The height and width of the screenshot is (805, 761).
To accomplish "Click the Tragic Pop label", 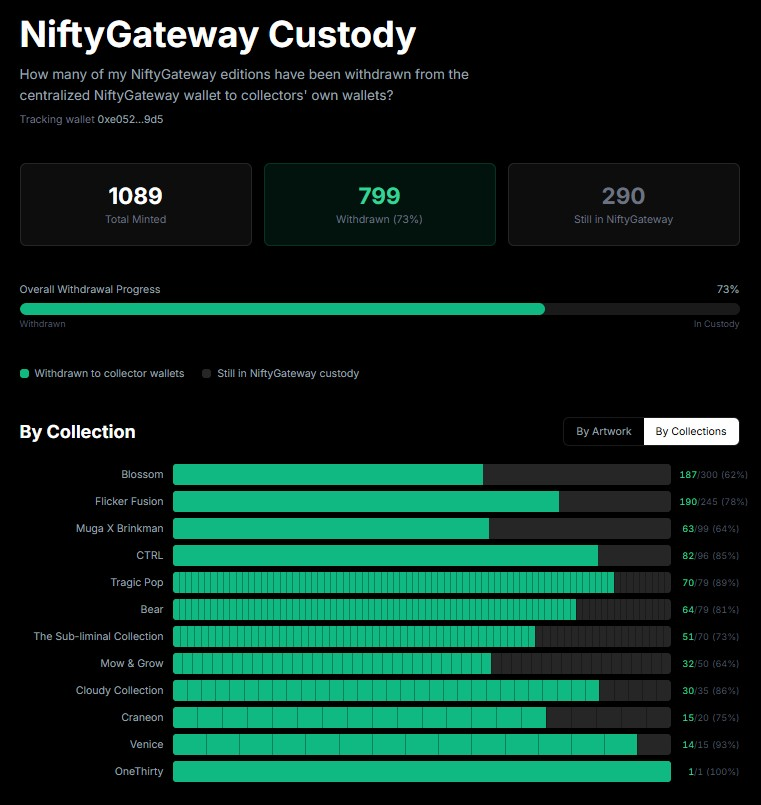I will 137,583.
